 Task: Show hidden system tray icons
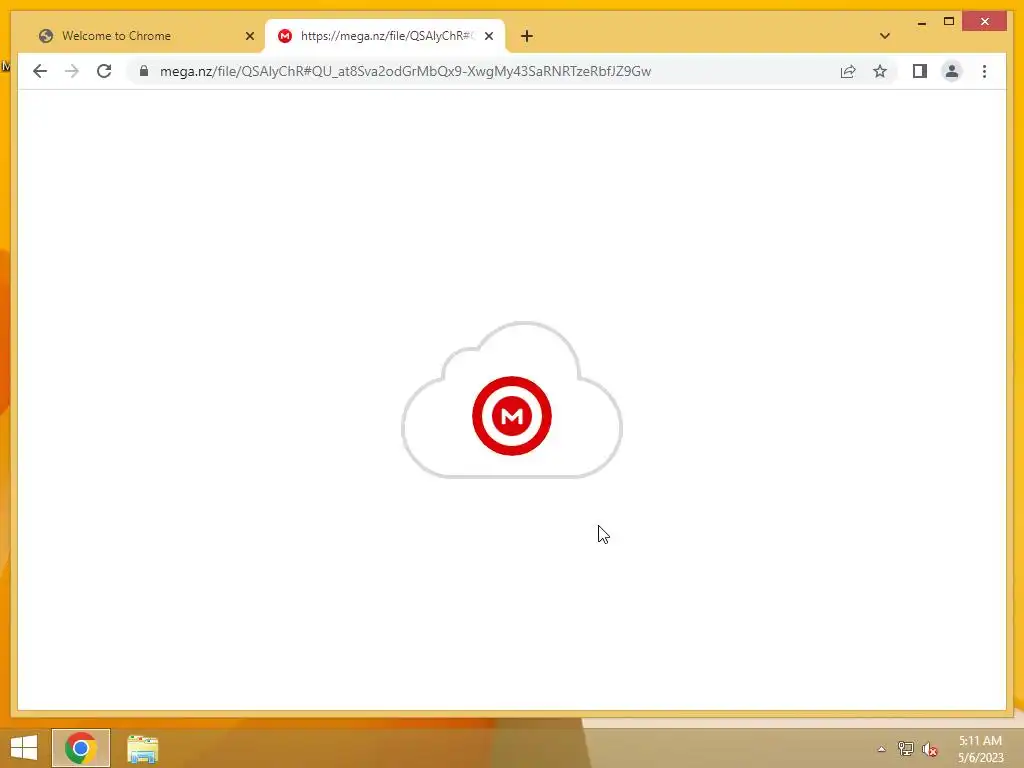tap(881, 749)
